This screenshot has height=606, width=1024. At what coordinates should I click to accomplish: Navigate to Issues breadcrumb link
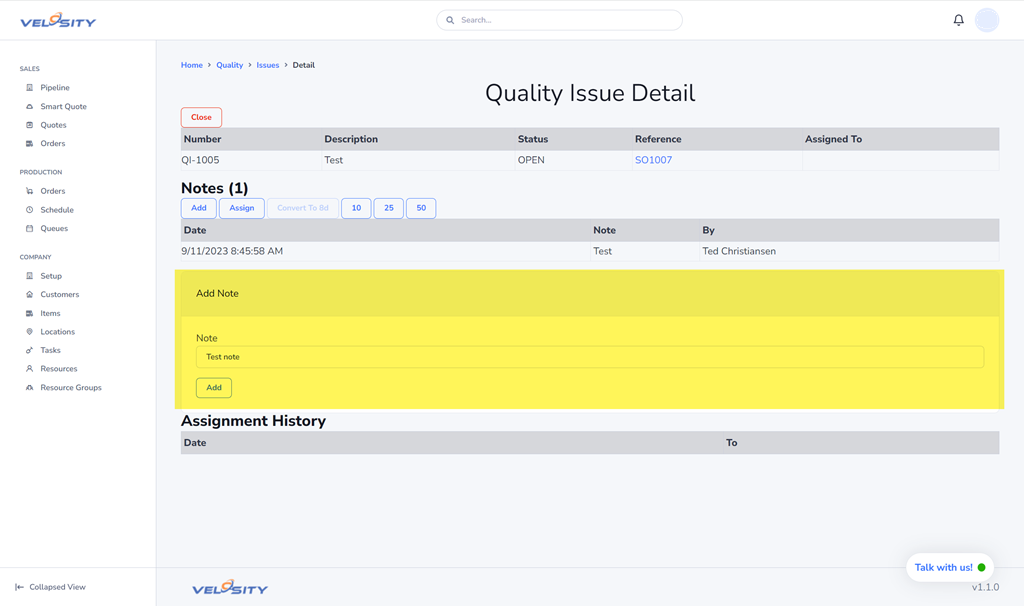tap(267, 65)
